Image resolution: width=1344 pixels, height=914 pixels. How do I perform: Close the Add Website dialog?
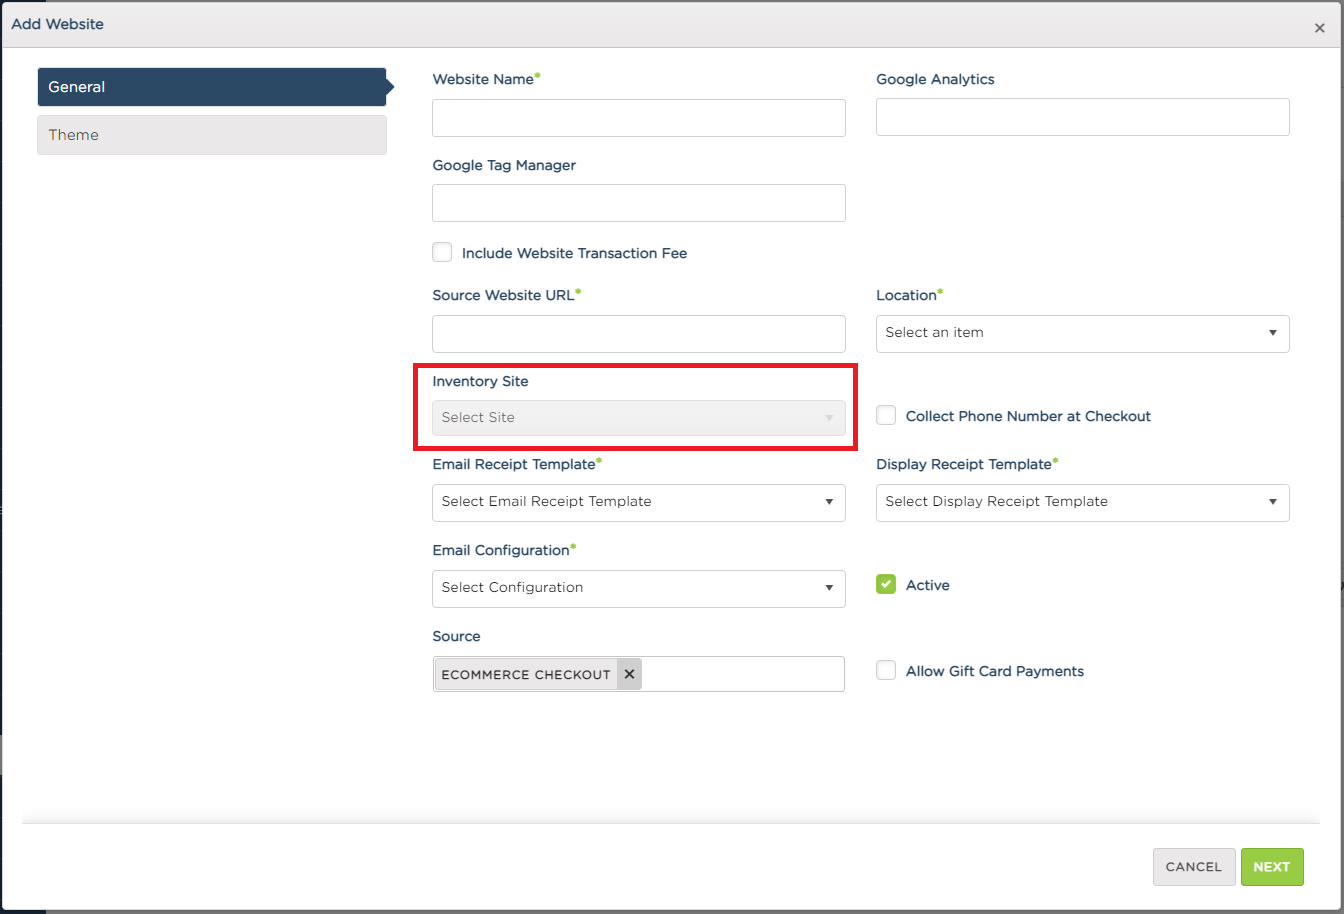tap(1320, 28)
